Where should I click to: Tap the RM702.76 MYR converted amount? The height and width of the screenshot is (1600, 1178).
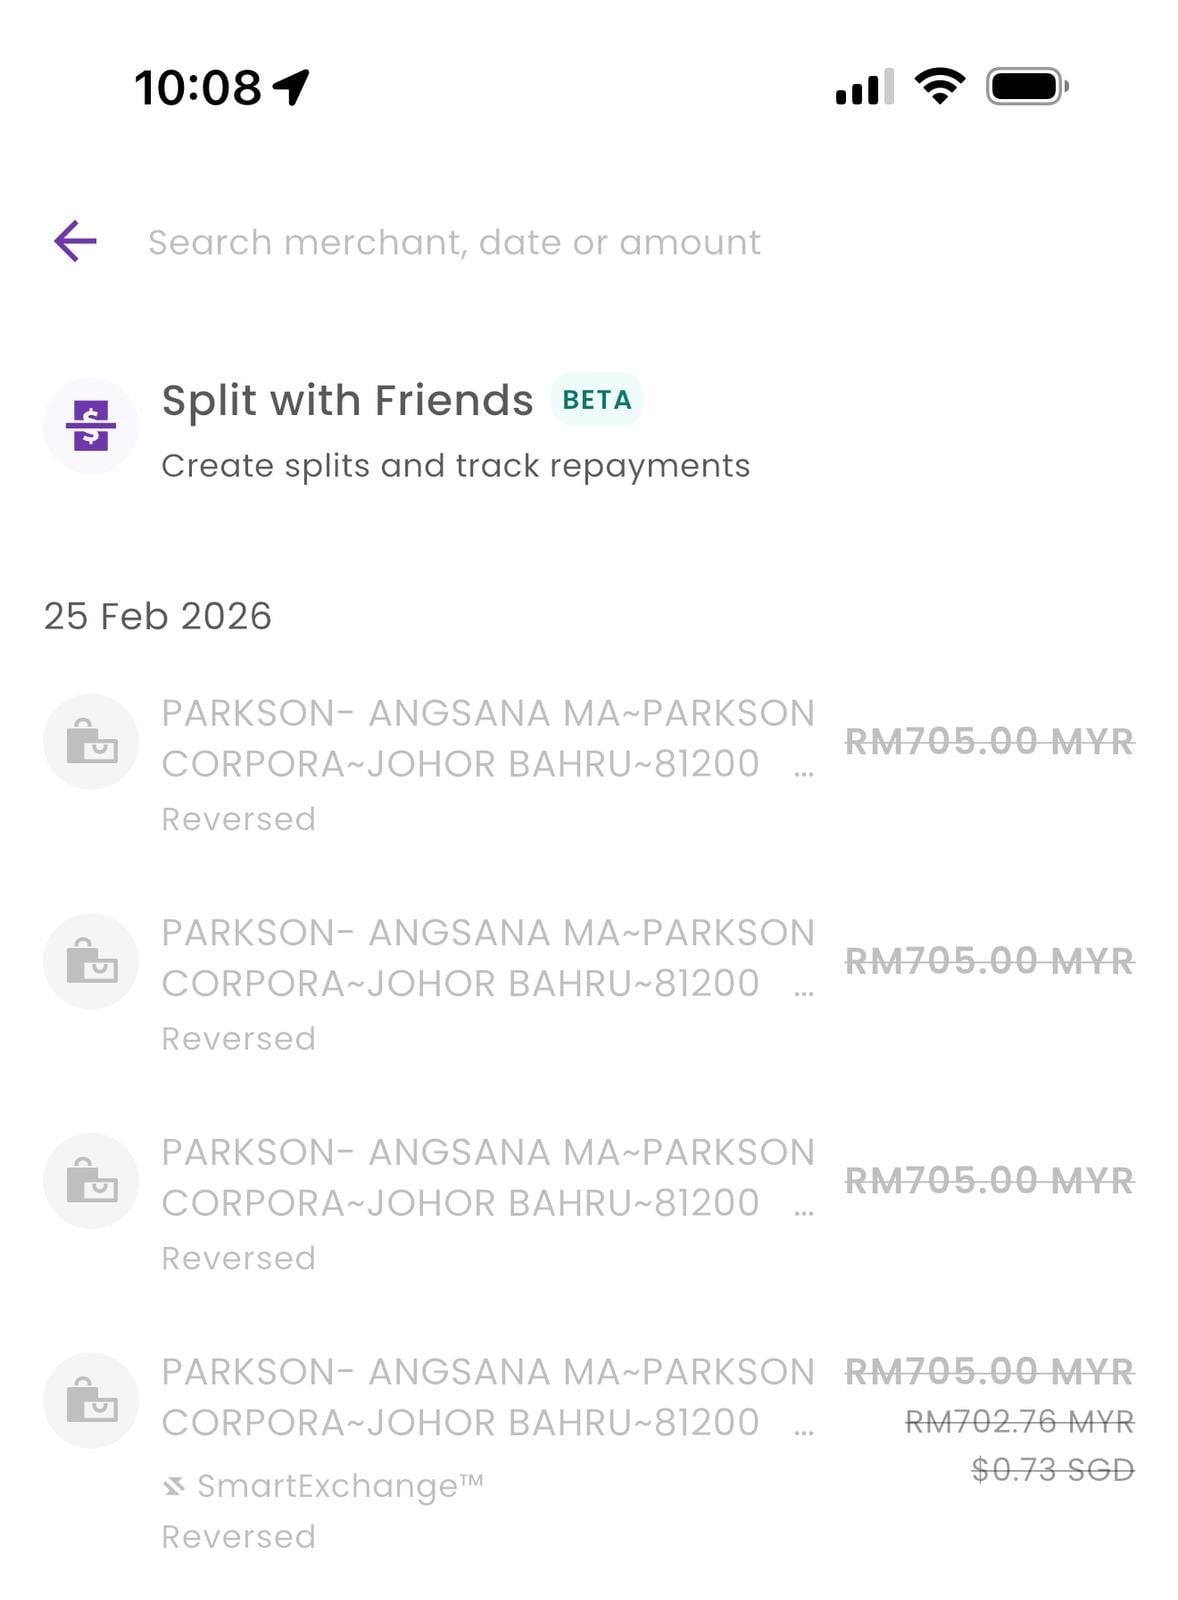(x=1019, y=1422)
